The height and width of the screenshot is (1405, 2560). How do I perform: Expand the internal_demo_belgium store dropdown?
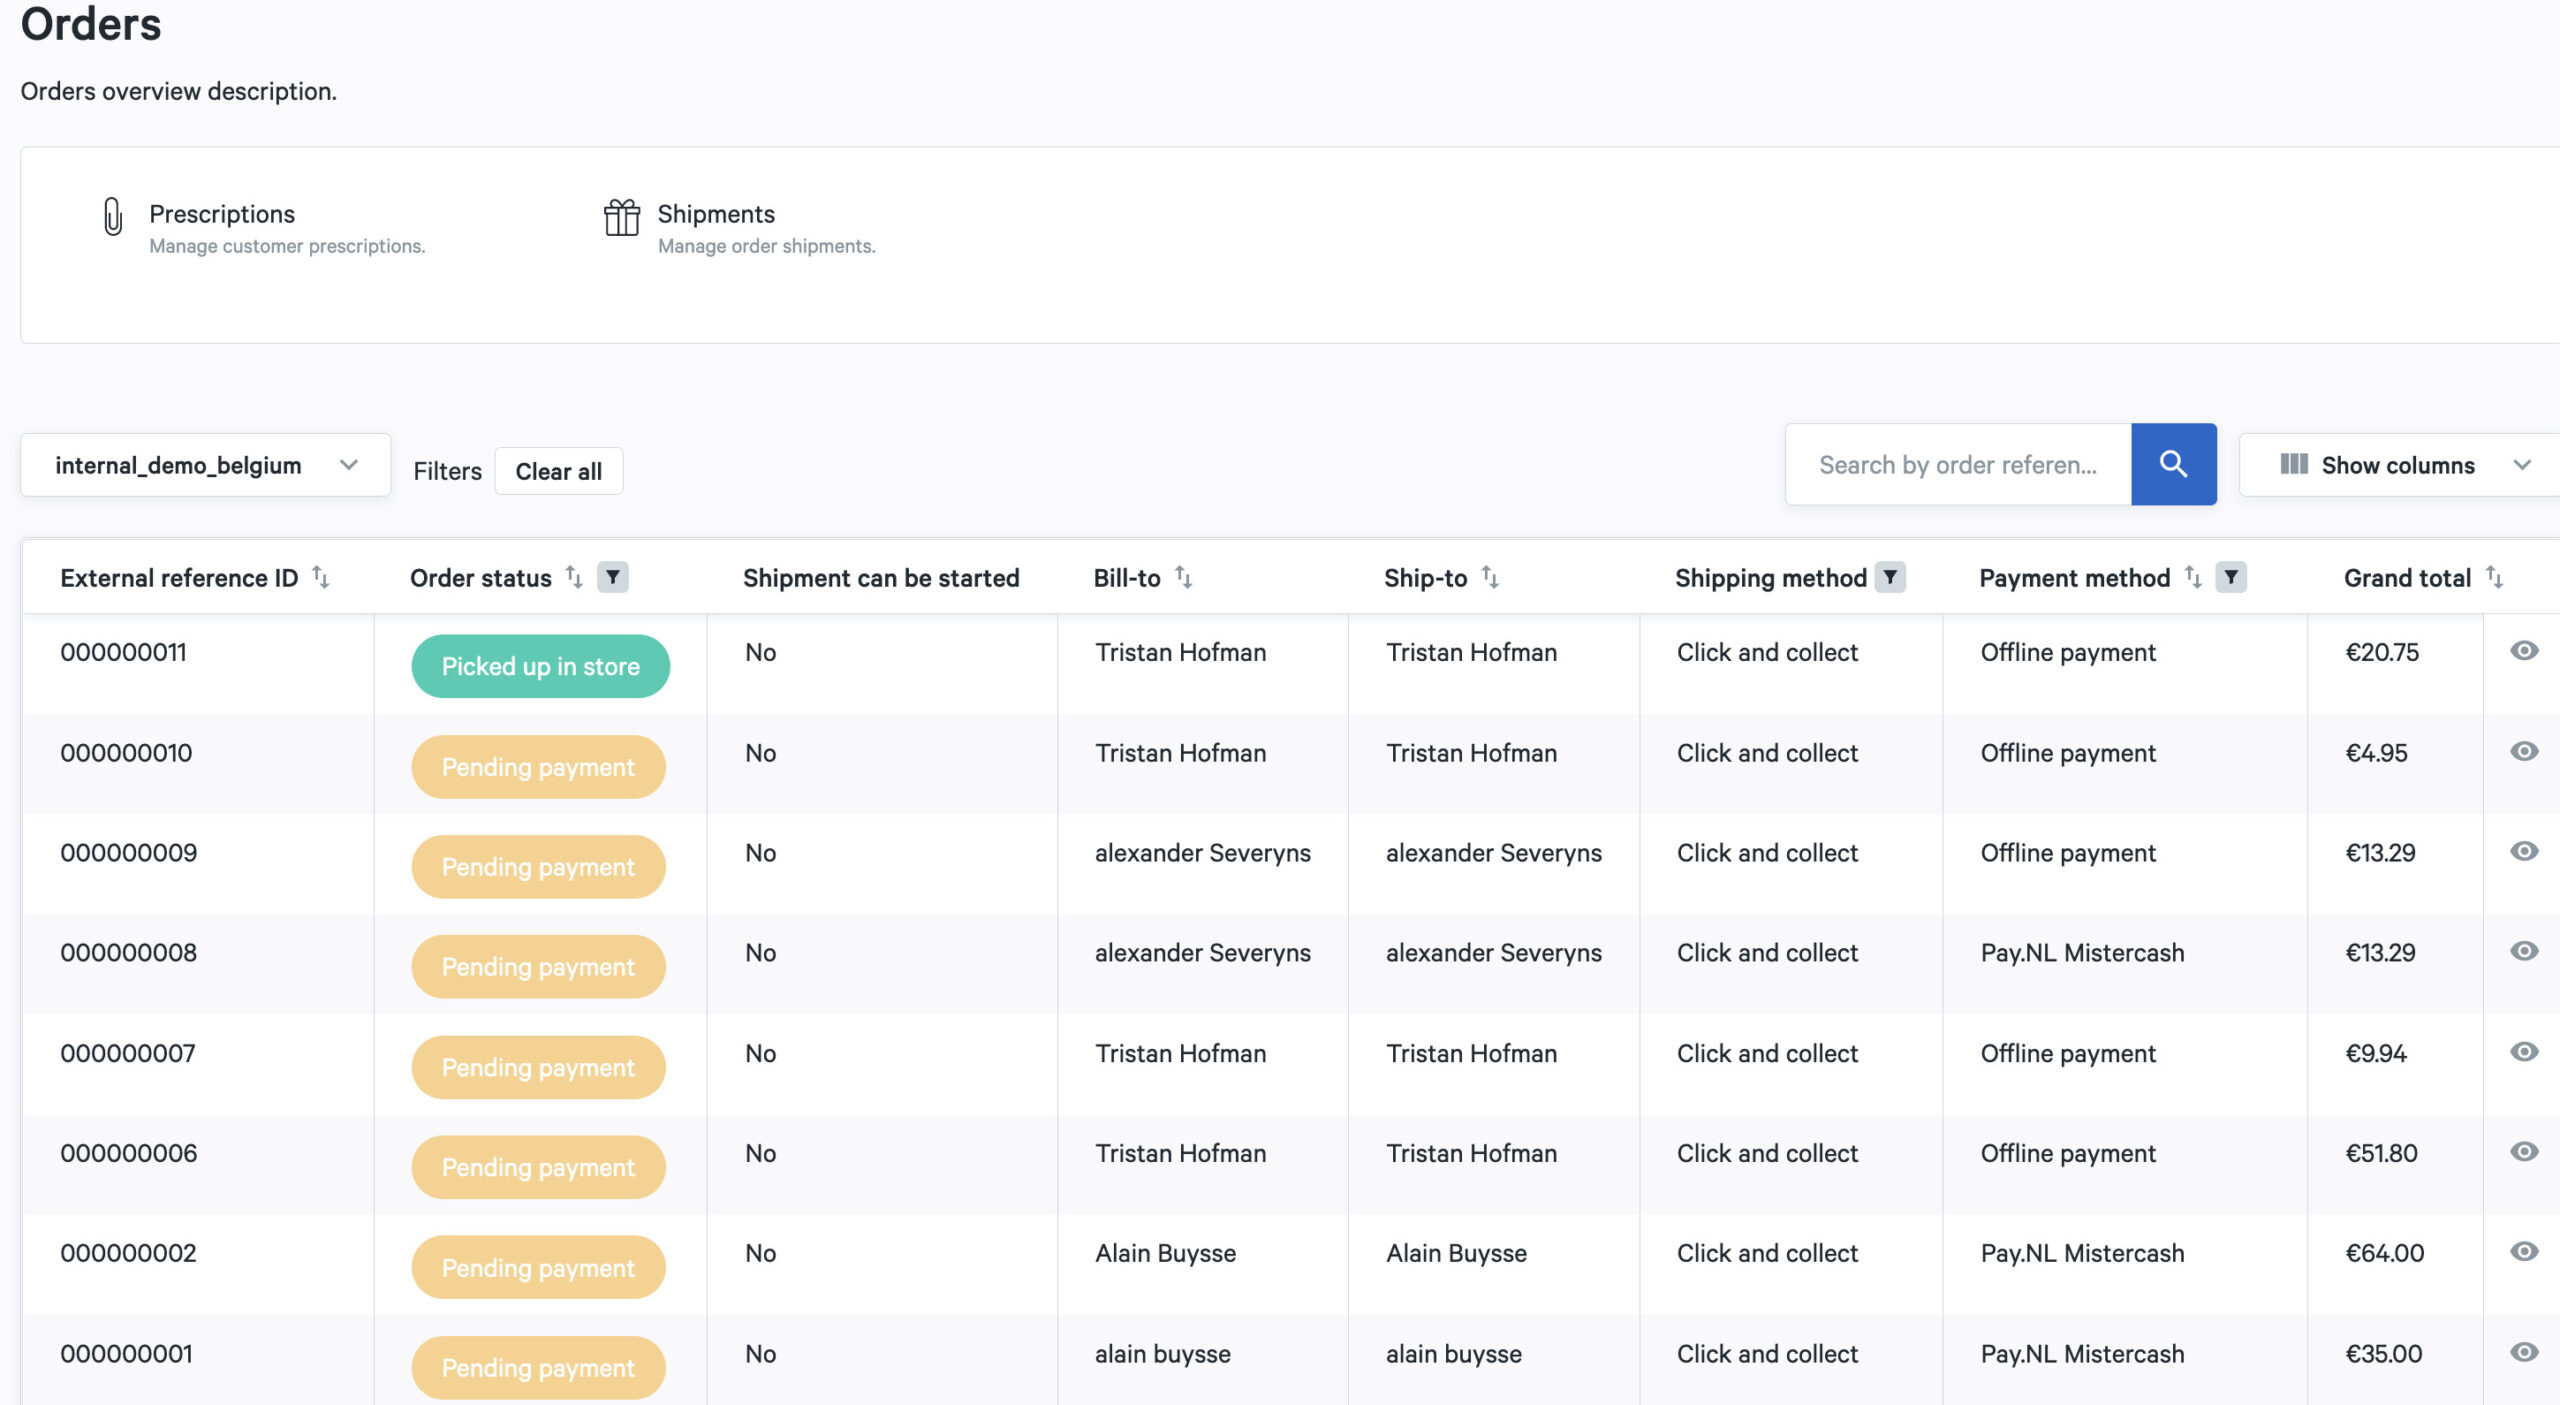(205, 465)
